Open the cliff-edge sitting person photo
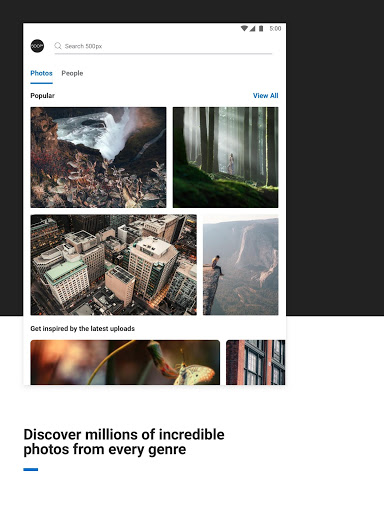384x512 pixels. tap(241, 265)
